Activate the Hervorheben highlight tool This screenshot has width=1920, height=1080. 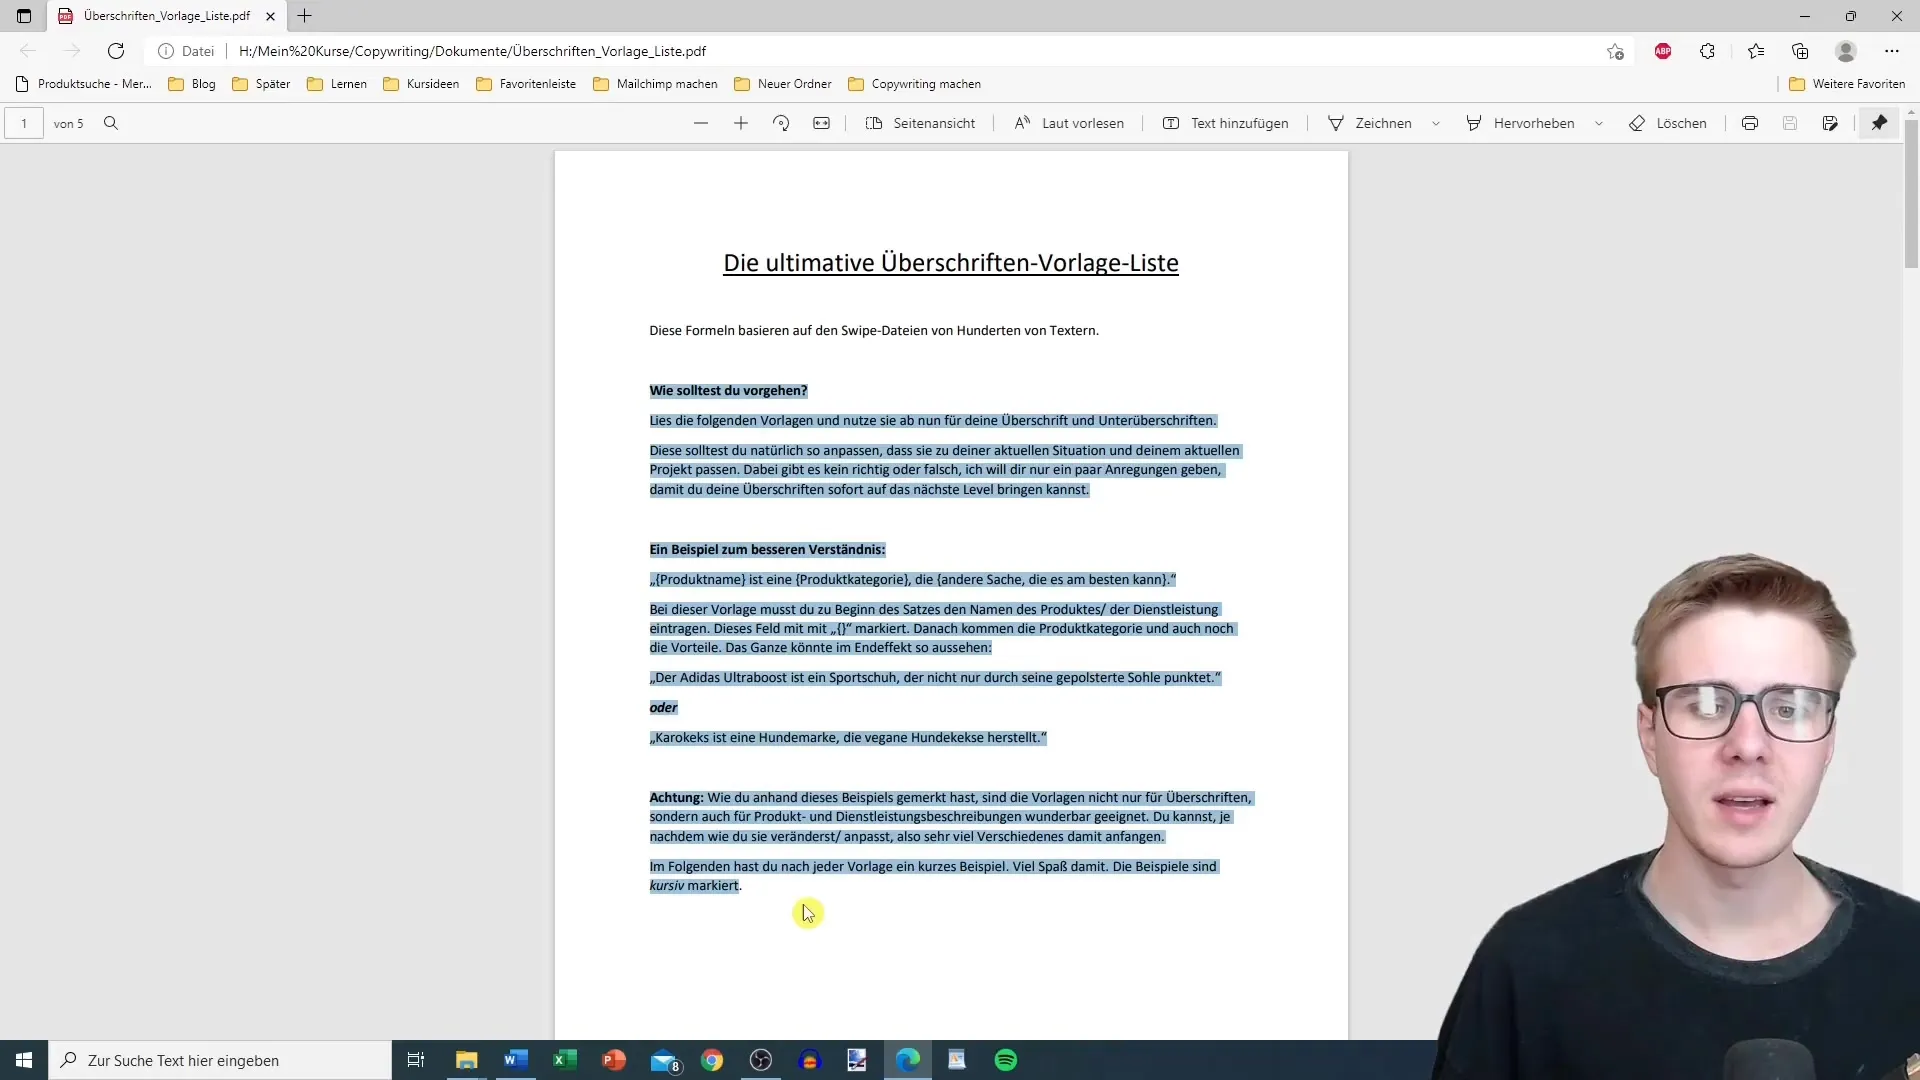1520,123
